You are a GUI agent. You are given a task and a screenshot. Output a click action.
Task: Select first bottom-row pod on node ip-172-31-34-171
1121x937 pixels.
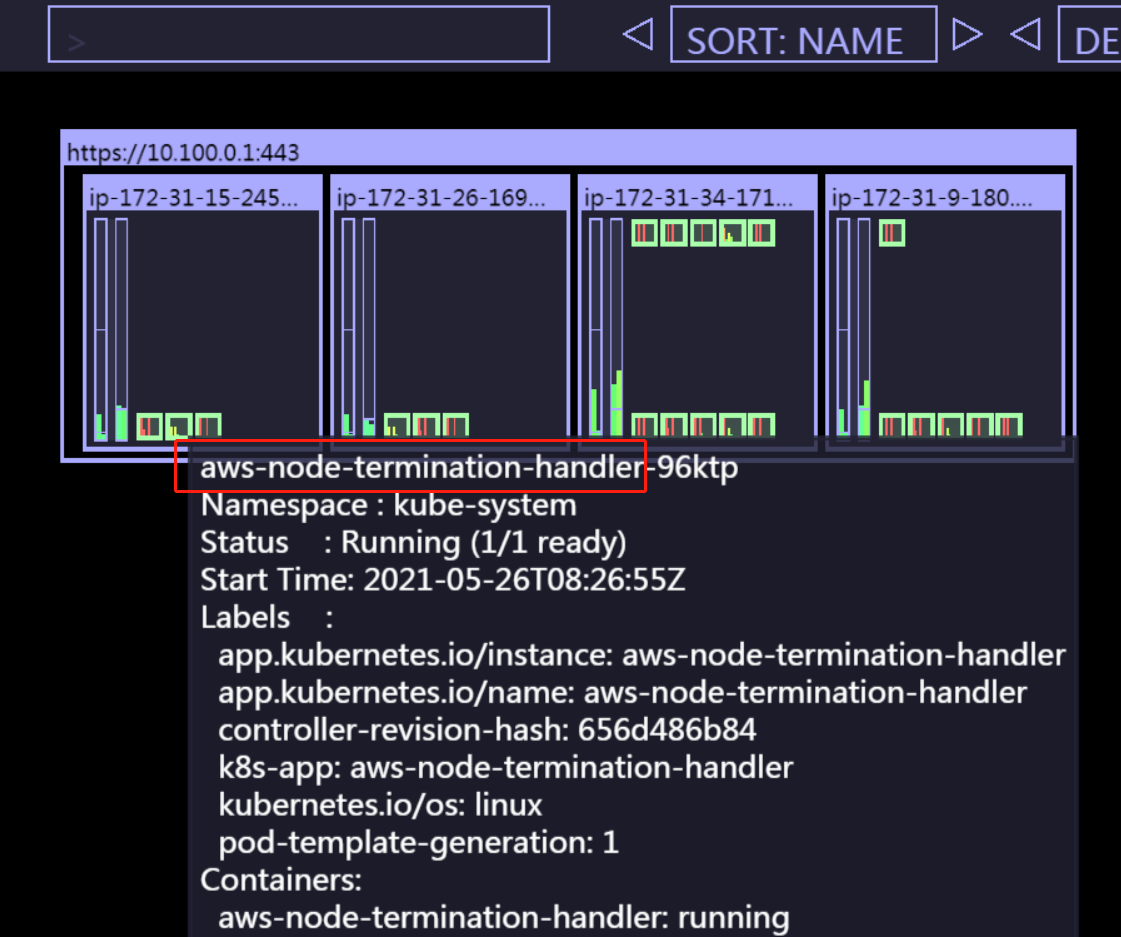[645, 425]
